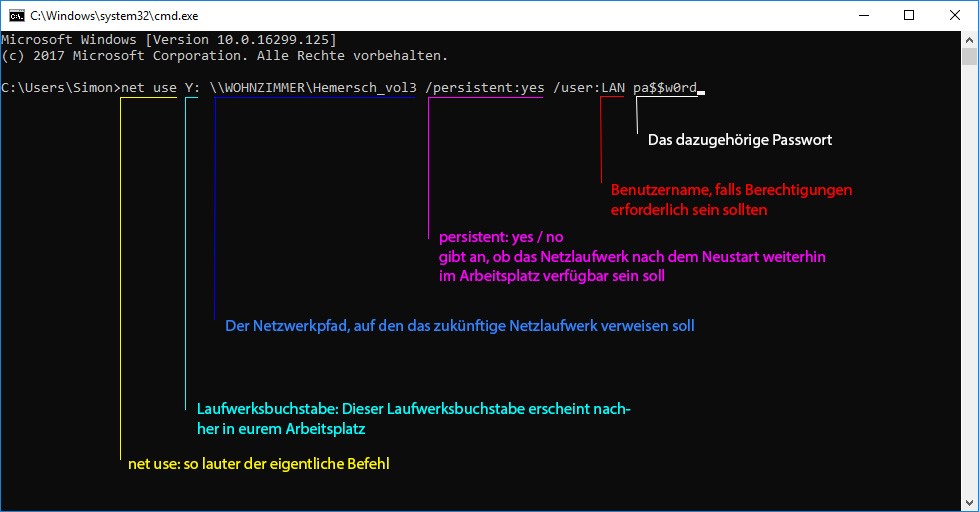Minimize the command prompt window
Image resolution: width=979 pixels, height=512 pixels.
coord(862,15)
